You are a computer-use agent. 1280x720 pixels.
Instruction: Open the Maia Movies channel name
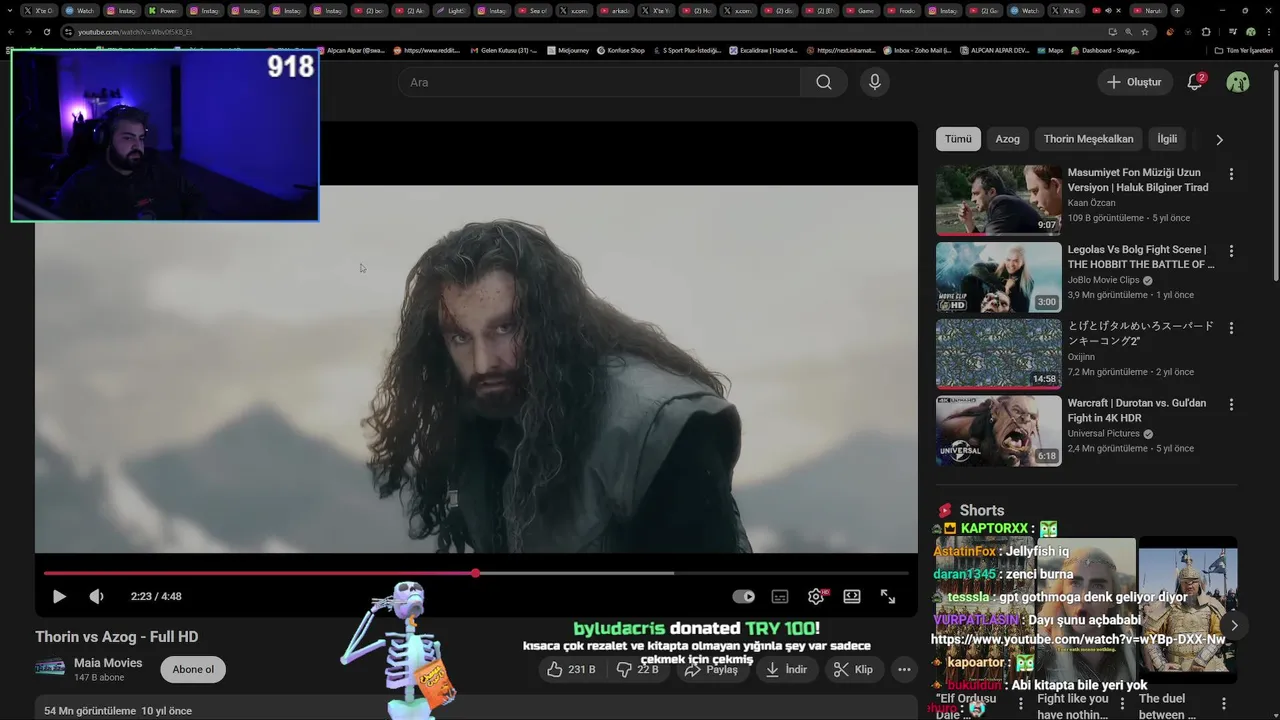coord(108,663)
